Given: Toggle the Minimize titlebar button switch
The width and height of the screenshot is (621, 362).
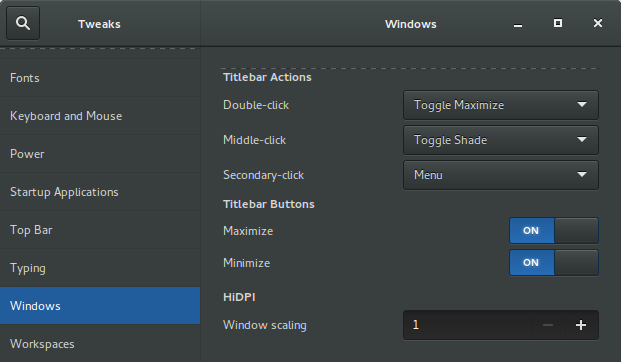Looking at the screenshot, I should coord(554,263).
